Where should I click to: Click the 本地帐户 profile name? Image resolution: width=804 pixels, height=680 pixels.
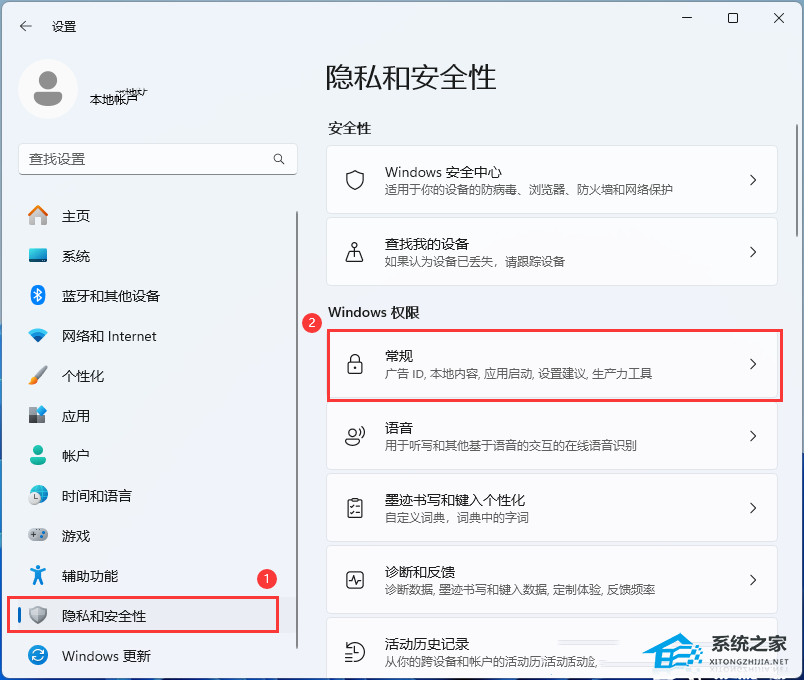tap(114, 98)
